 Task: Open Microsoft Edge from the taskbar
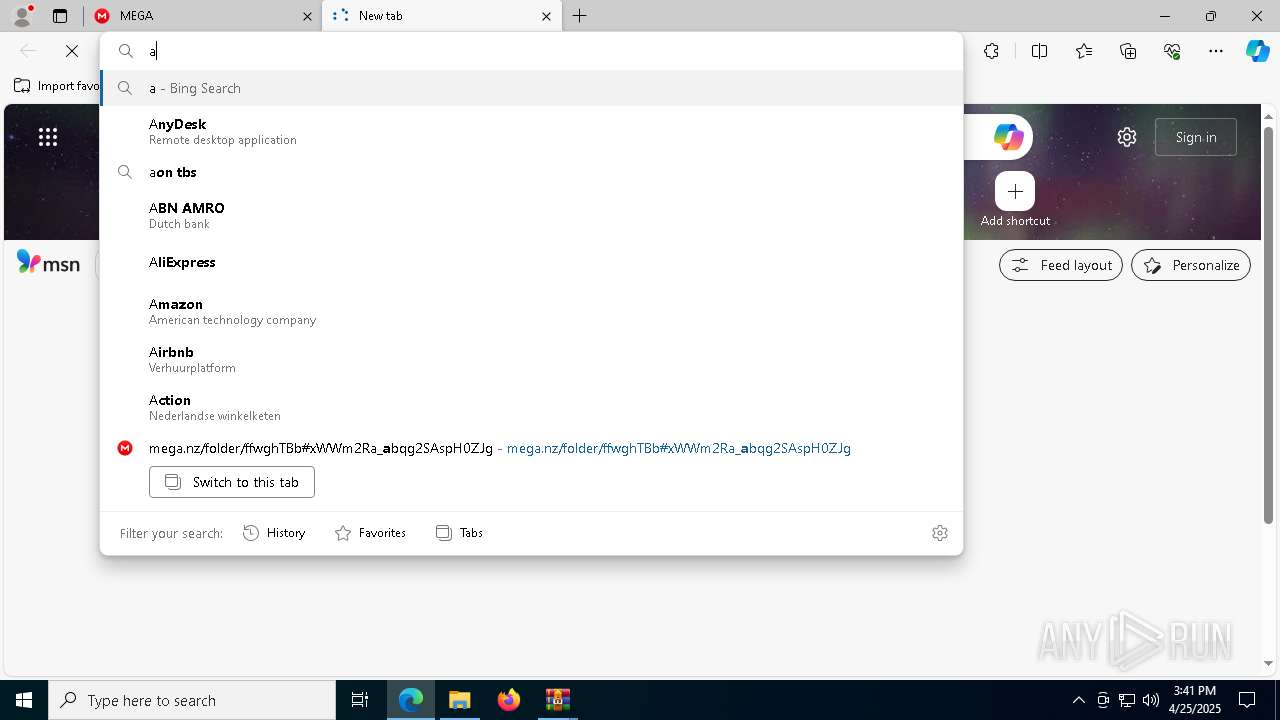click(x=411, y=700)
